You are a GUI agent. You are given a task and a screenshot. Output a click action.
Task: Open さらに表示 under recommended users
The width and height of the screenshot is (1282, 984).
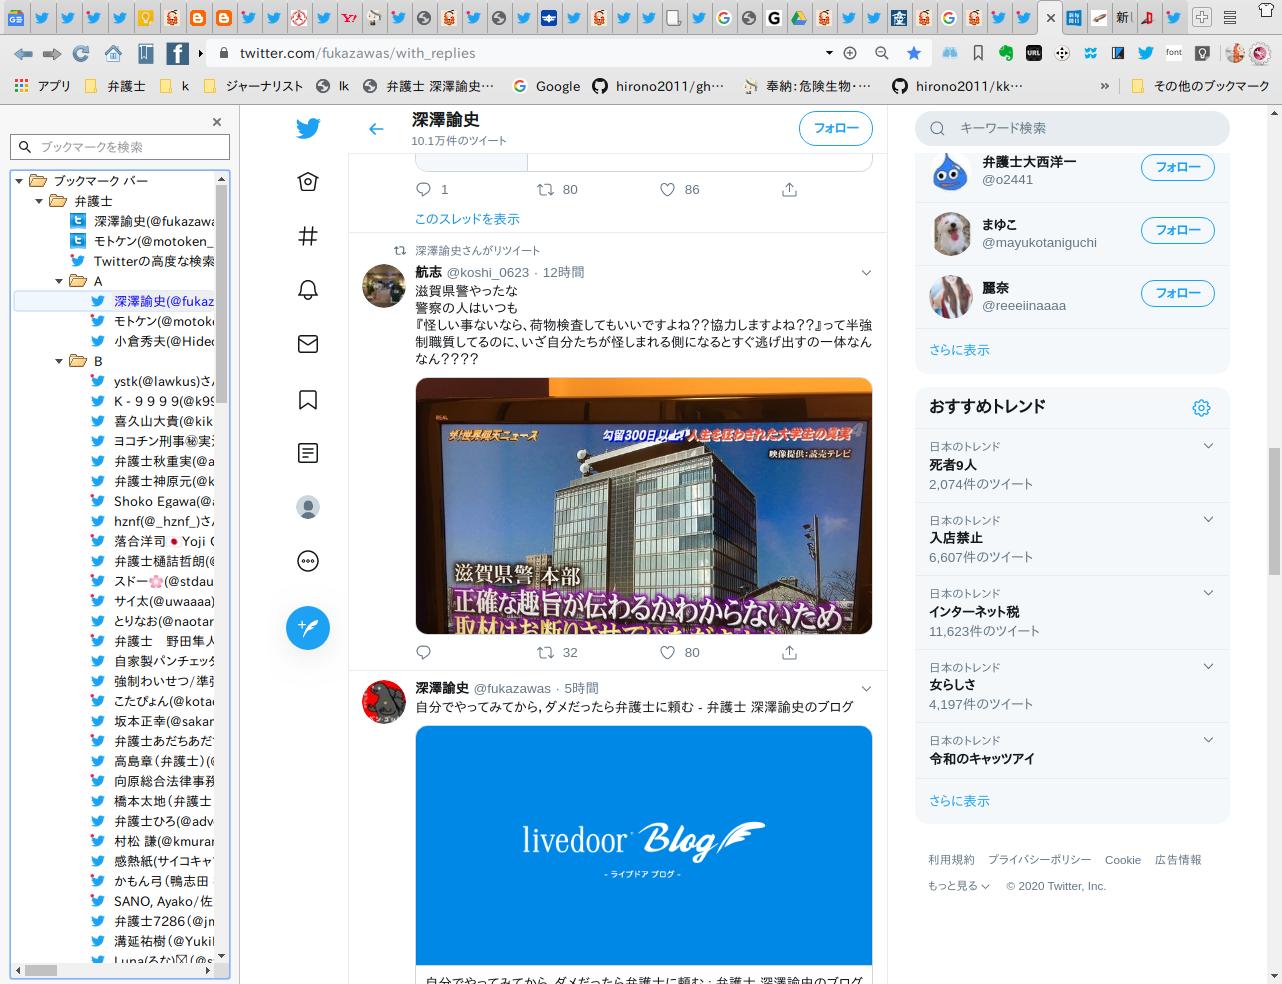click(x=959, y=350)
